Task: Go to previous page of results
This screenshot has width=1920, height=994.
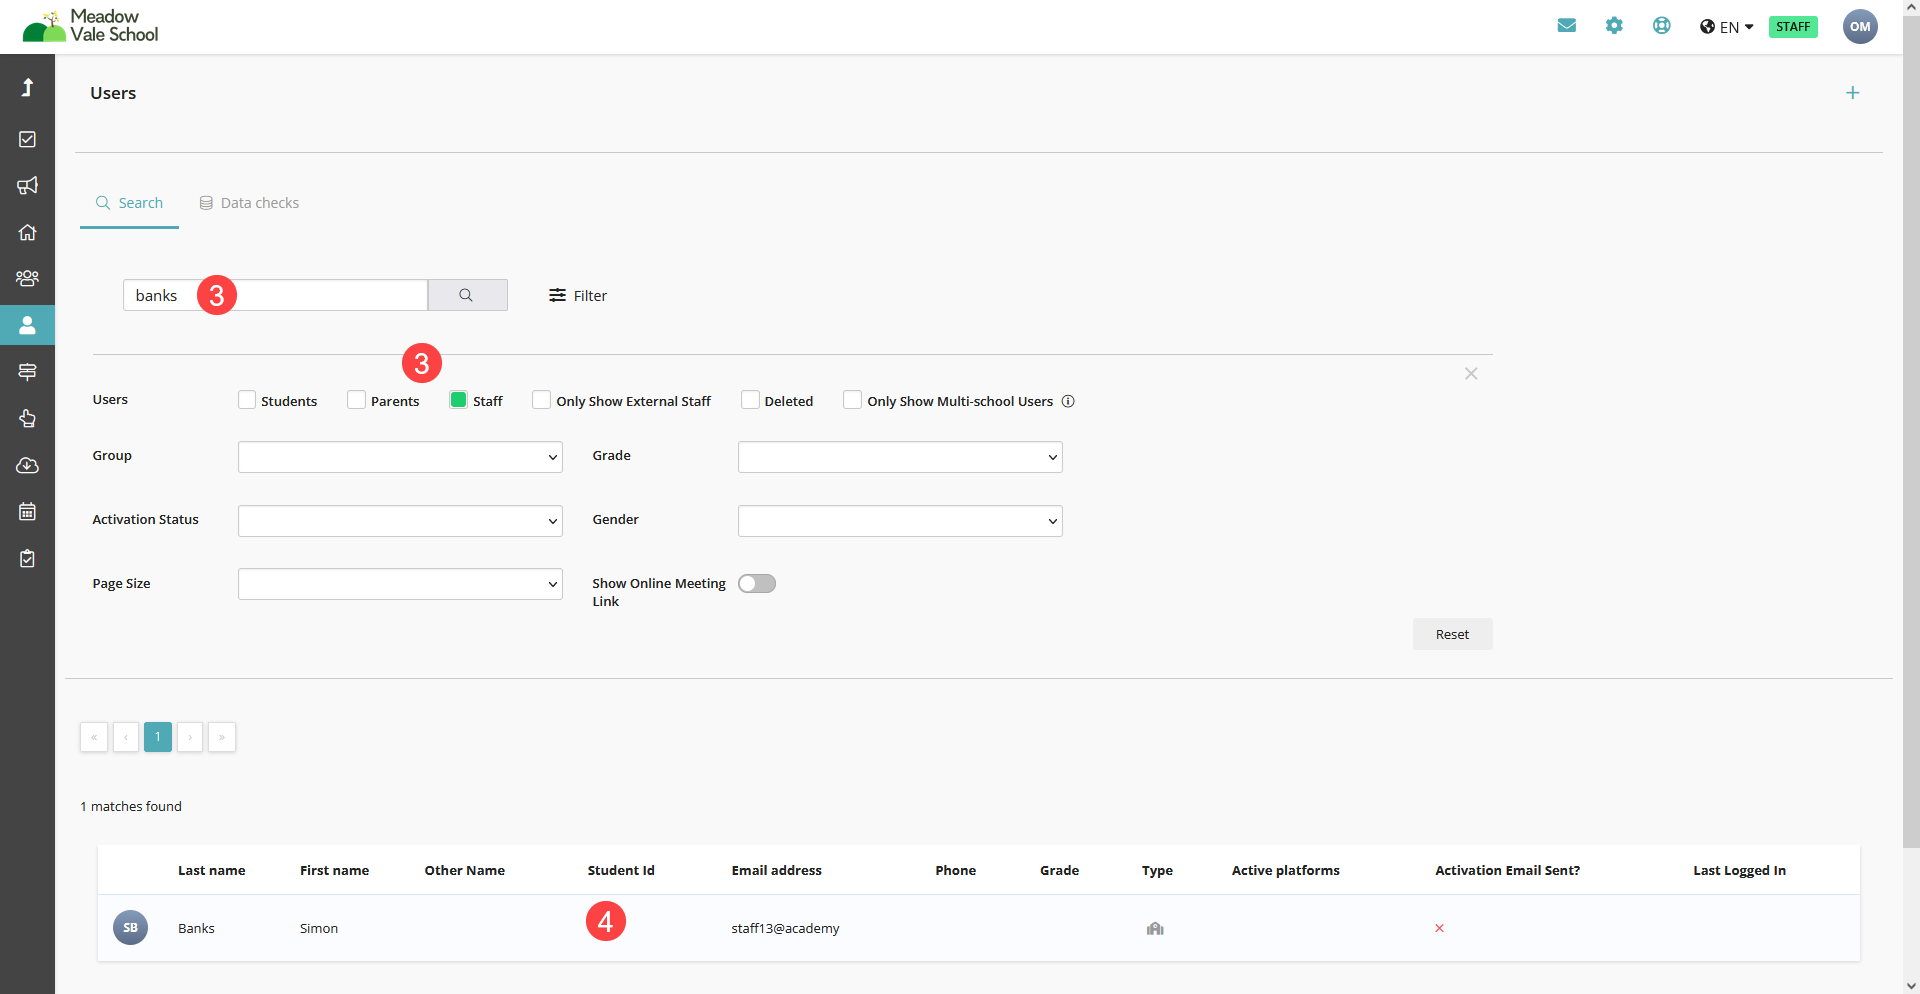Action: (126, 737)
